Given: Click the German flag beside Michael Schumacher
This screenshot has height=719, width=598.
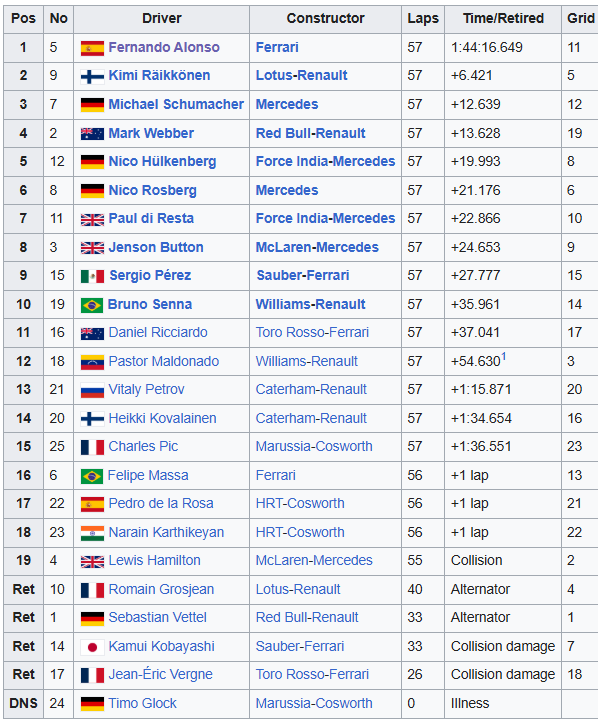Looking at the screenshot, I should [x=92, y=105].
